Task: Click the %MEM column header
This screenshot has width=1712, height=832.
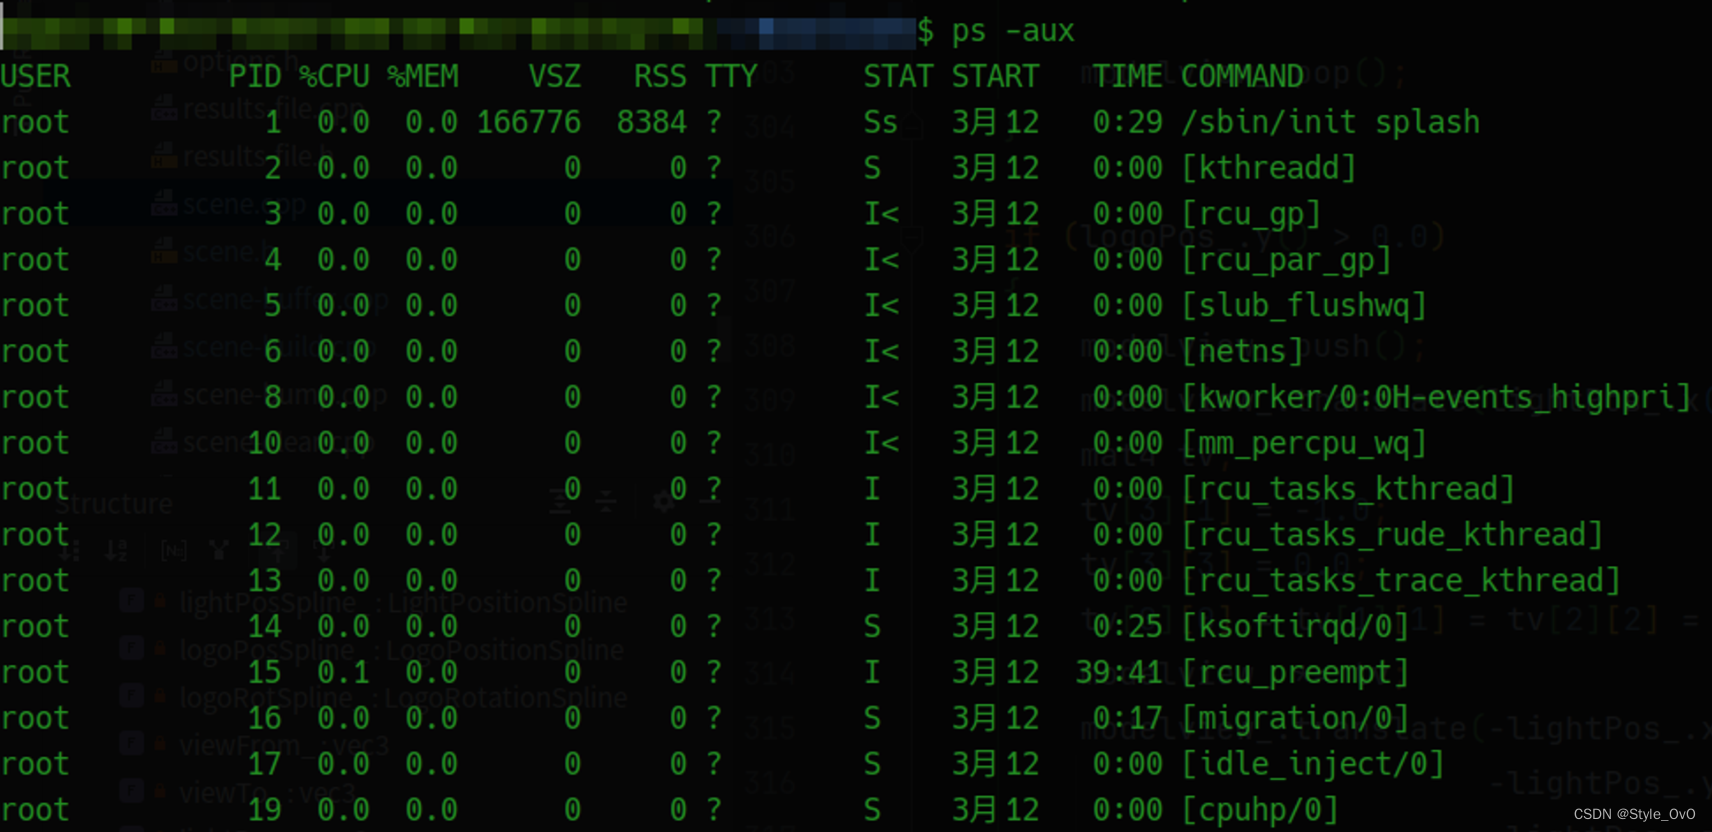Action: point(423,77)
